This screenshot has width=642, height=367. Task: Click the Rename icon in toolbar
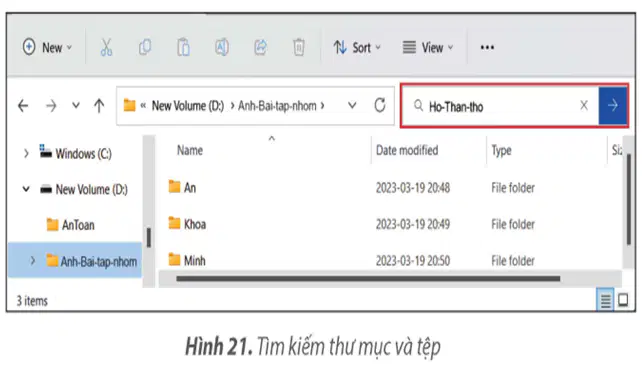(x=222, y=48)
